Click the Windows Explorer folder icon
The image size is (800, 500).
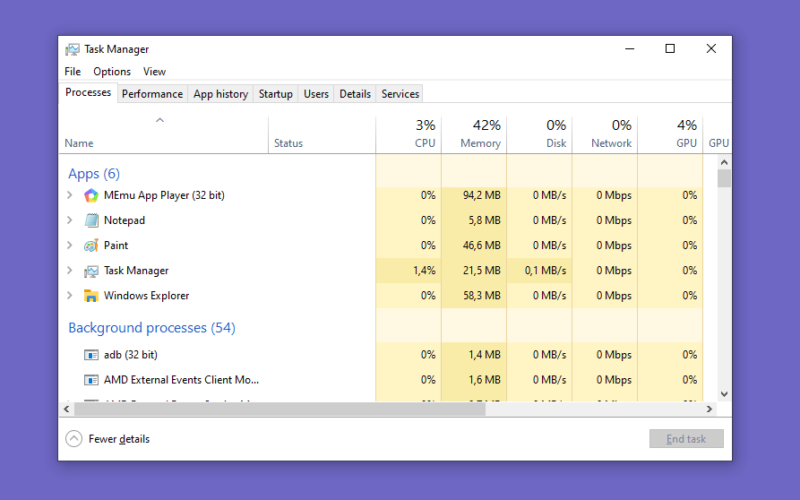(91, 296)
